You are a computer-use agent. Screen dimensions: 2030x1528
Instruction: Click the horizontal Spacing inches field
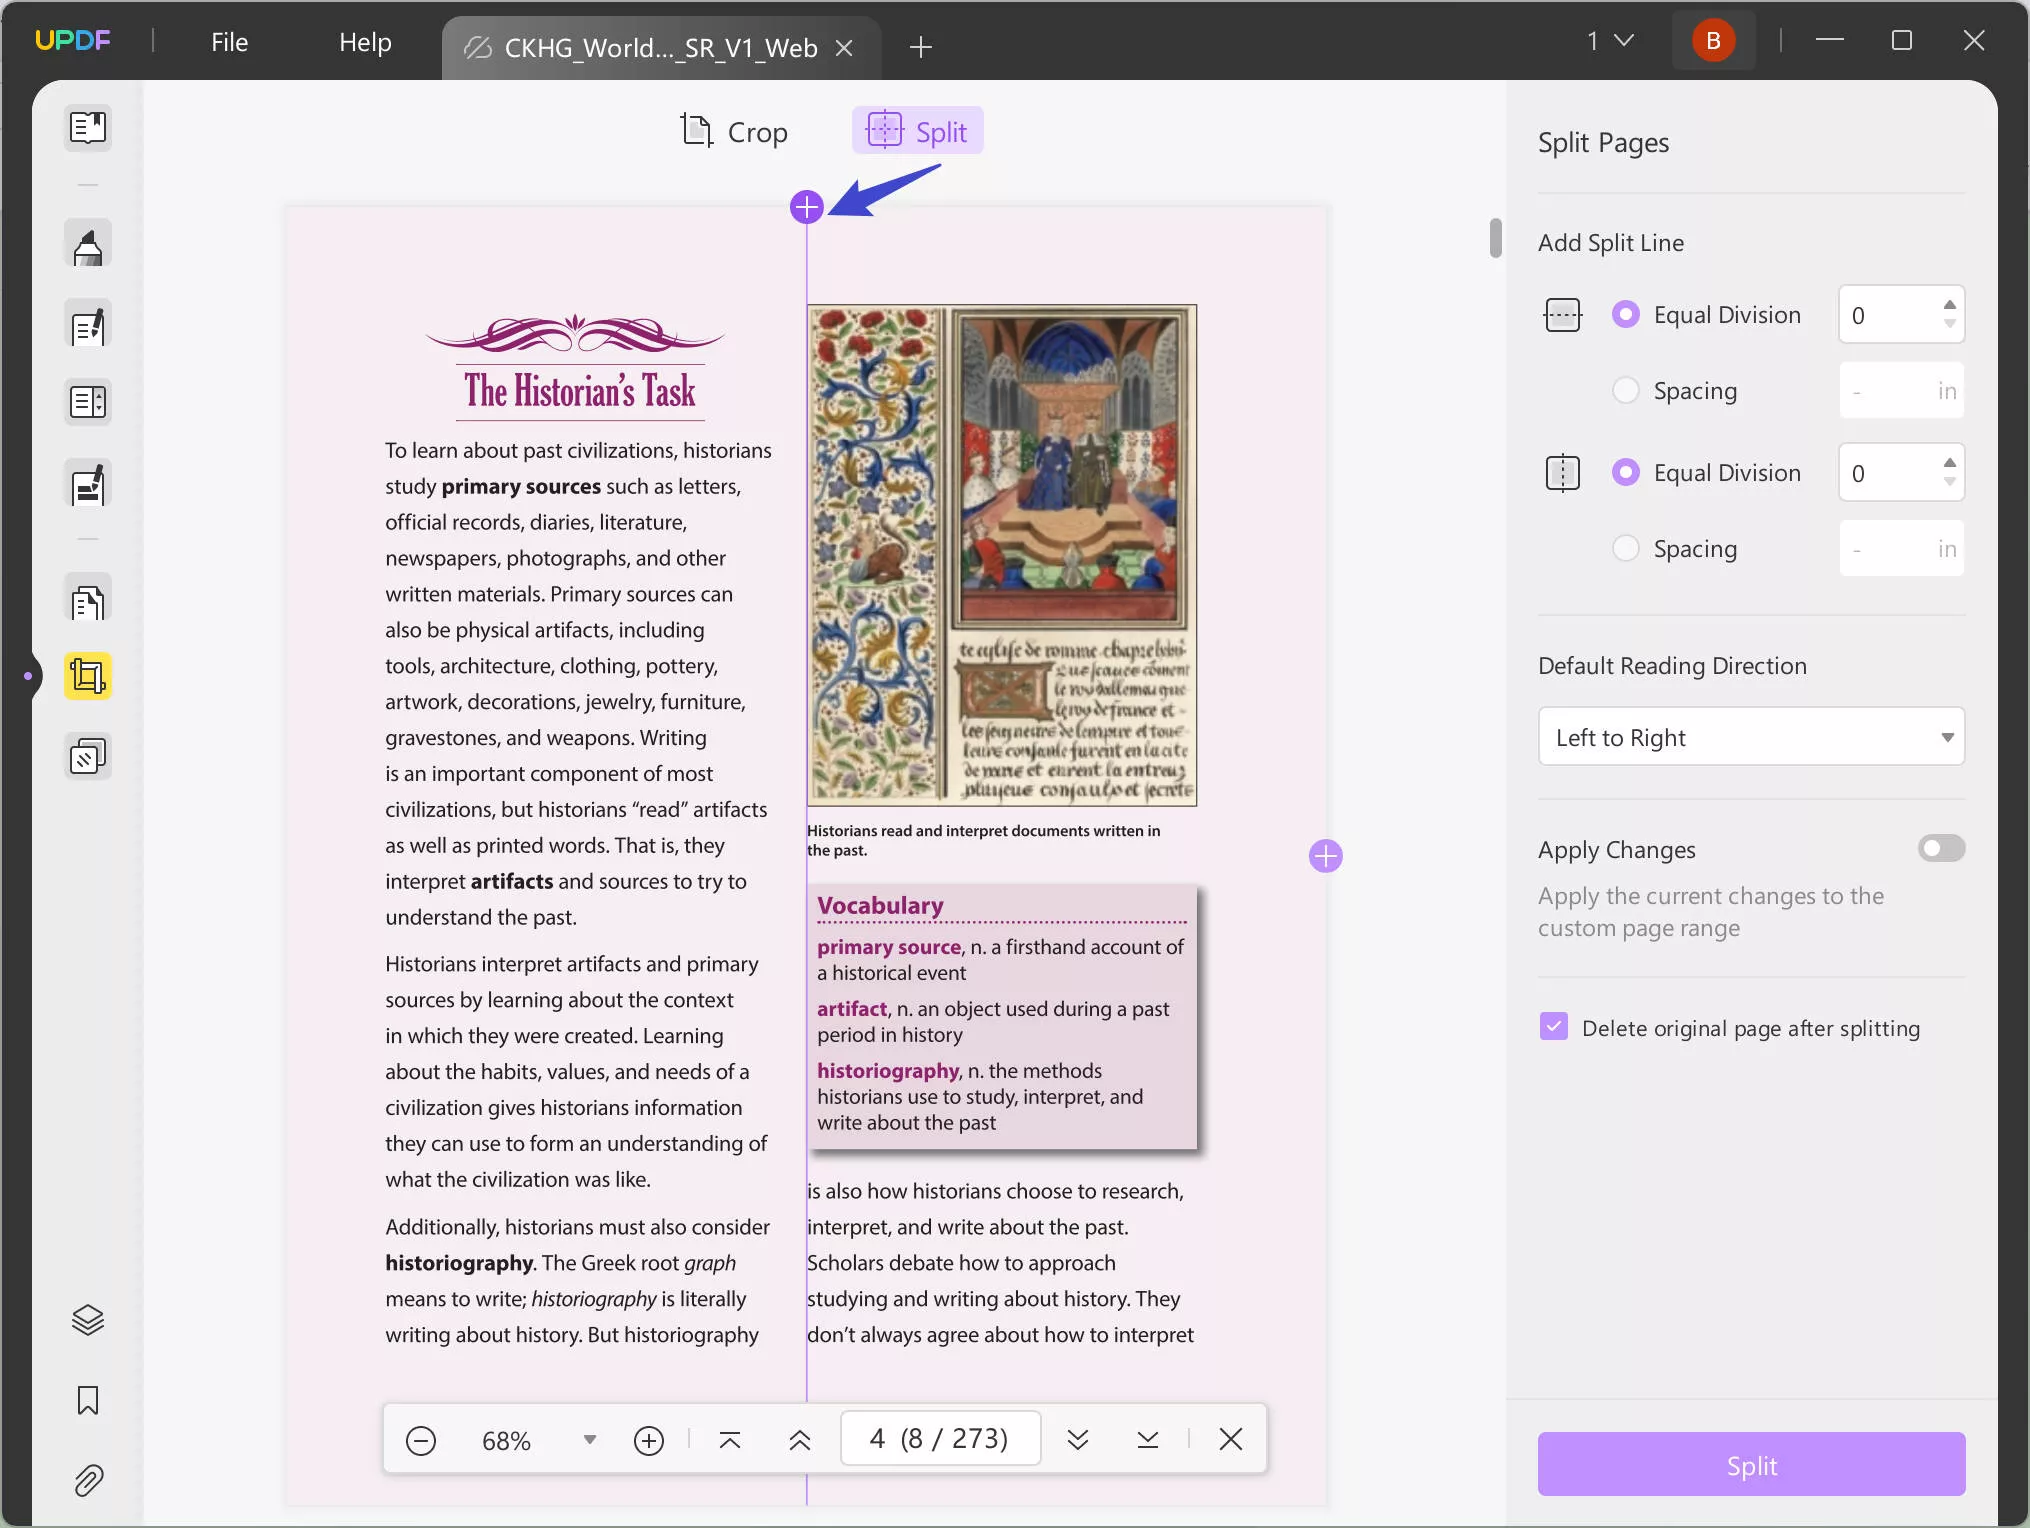(x=1901, y=391)
